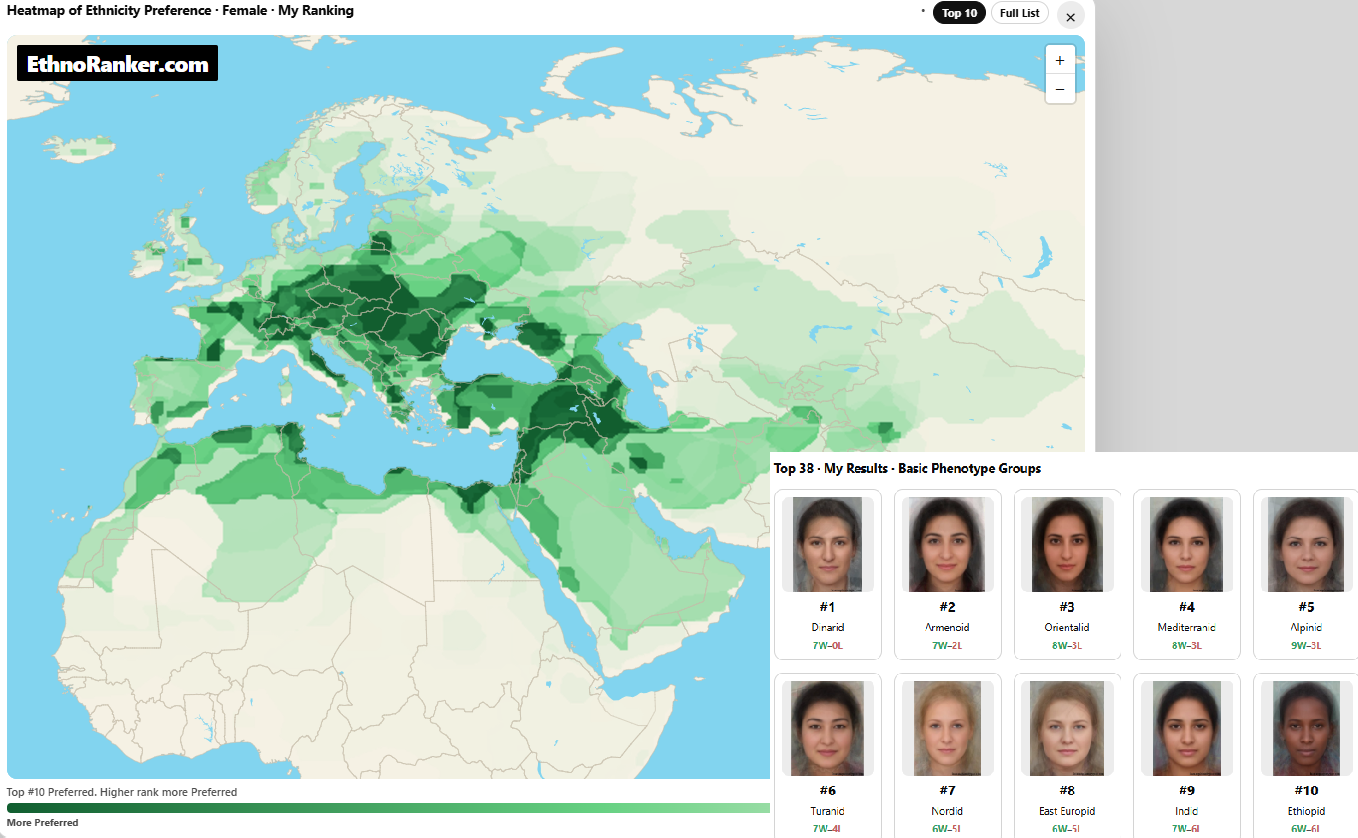This screenshot has width=1358, height=838.
Task: Open the Mediterranid face thumbnail
Action: click(1187, 545)
